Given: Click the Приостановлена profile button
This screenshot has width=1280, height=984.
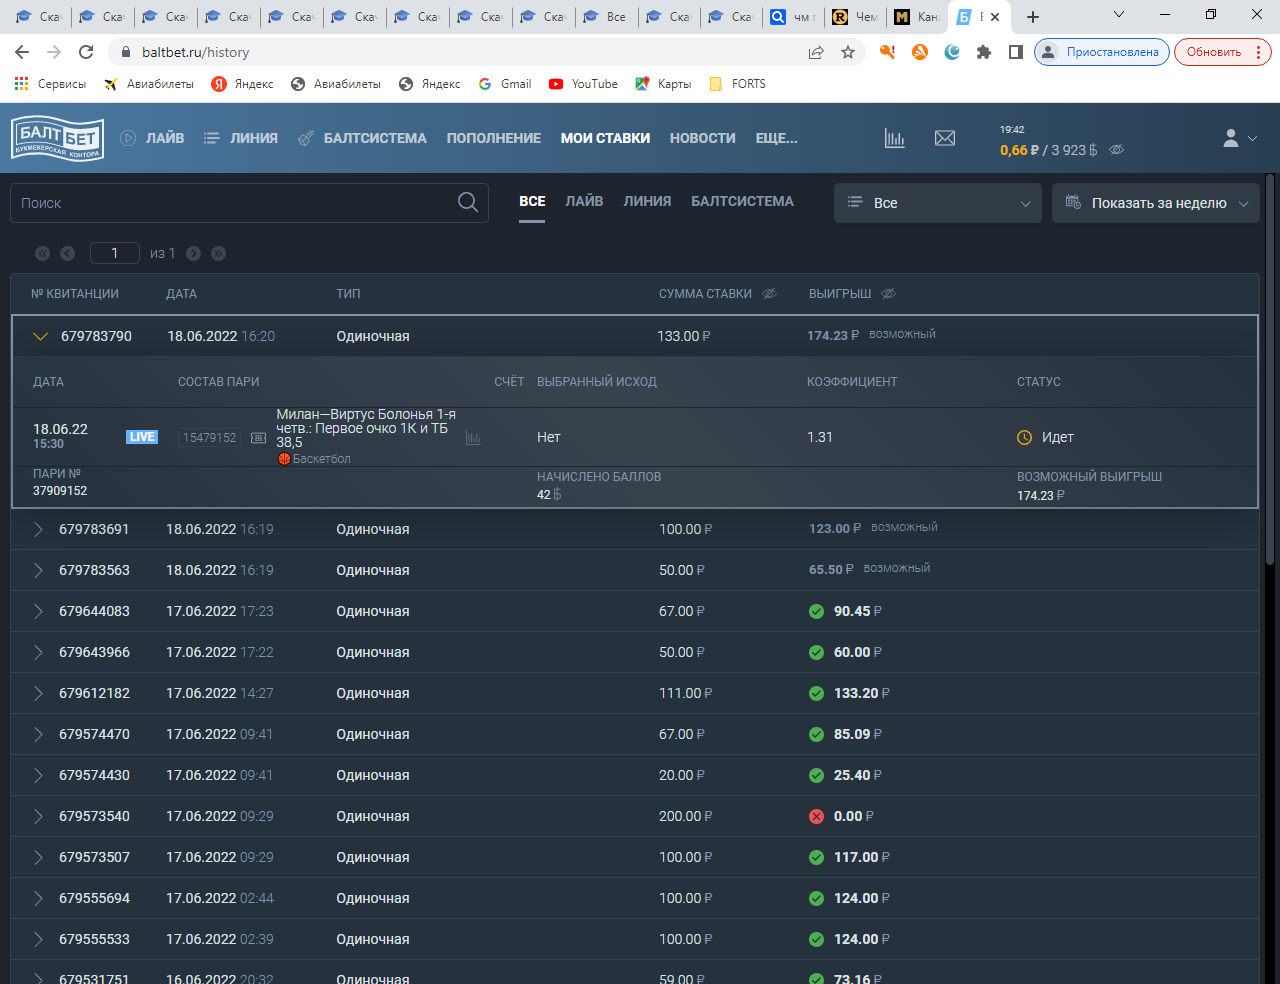Looking at the screenshot, I should [x=1102, y=52].
